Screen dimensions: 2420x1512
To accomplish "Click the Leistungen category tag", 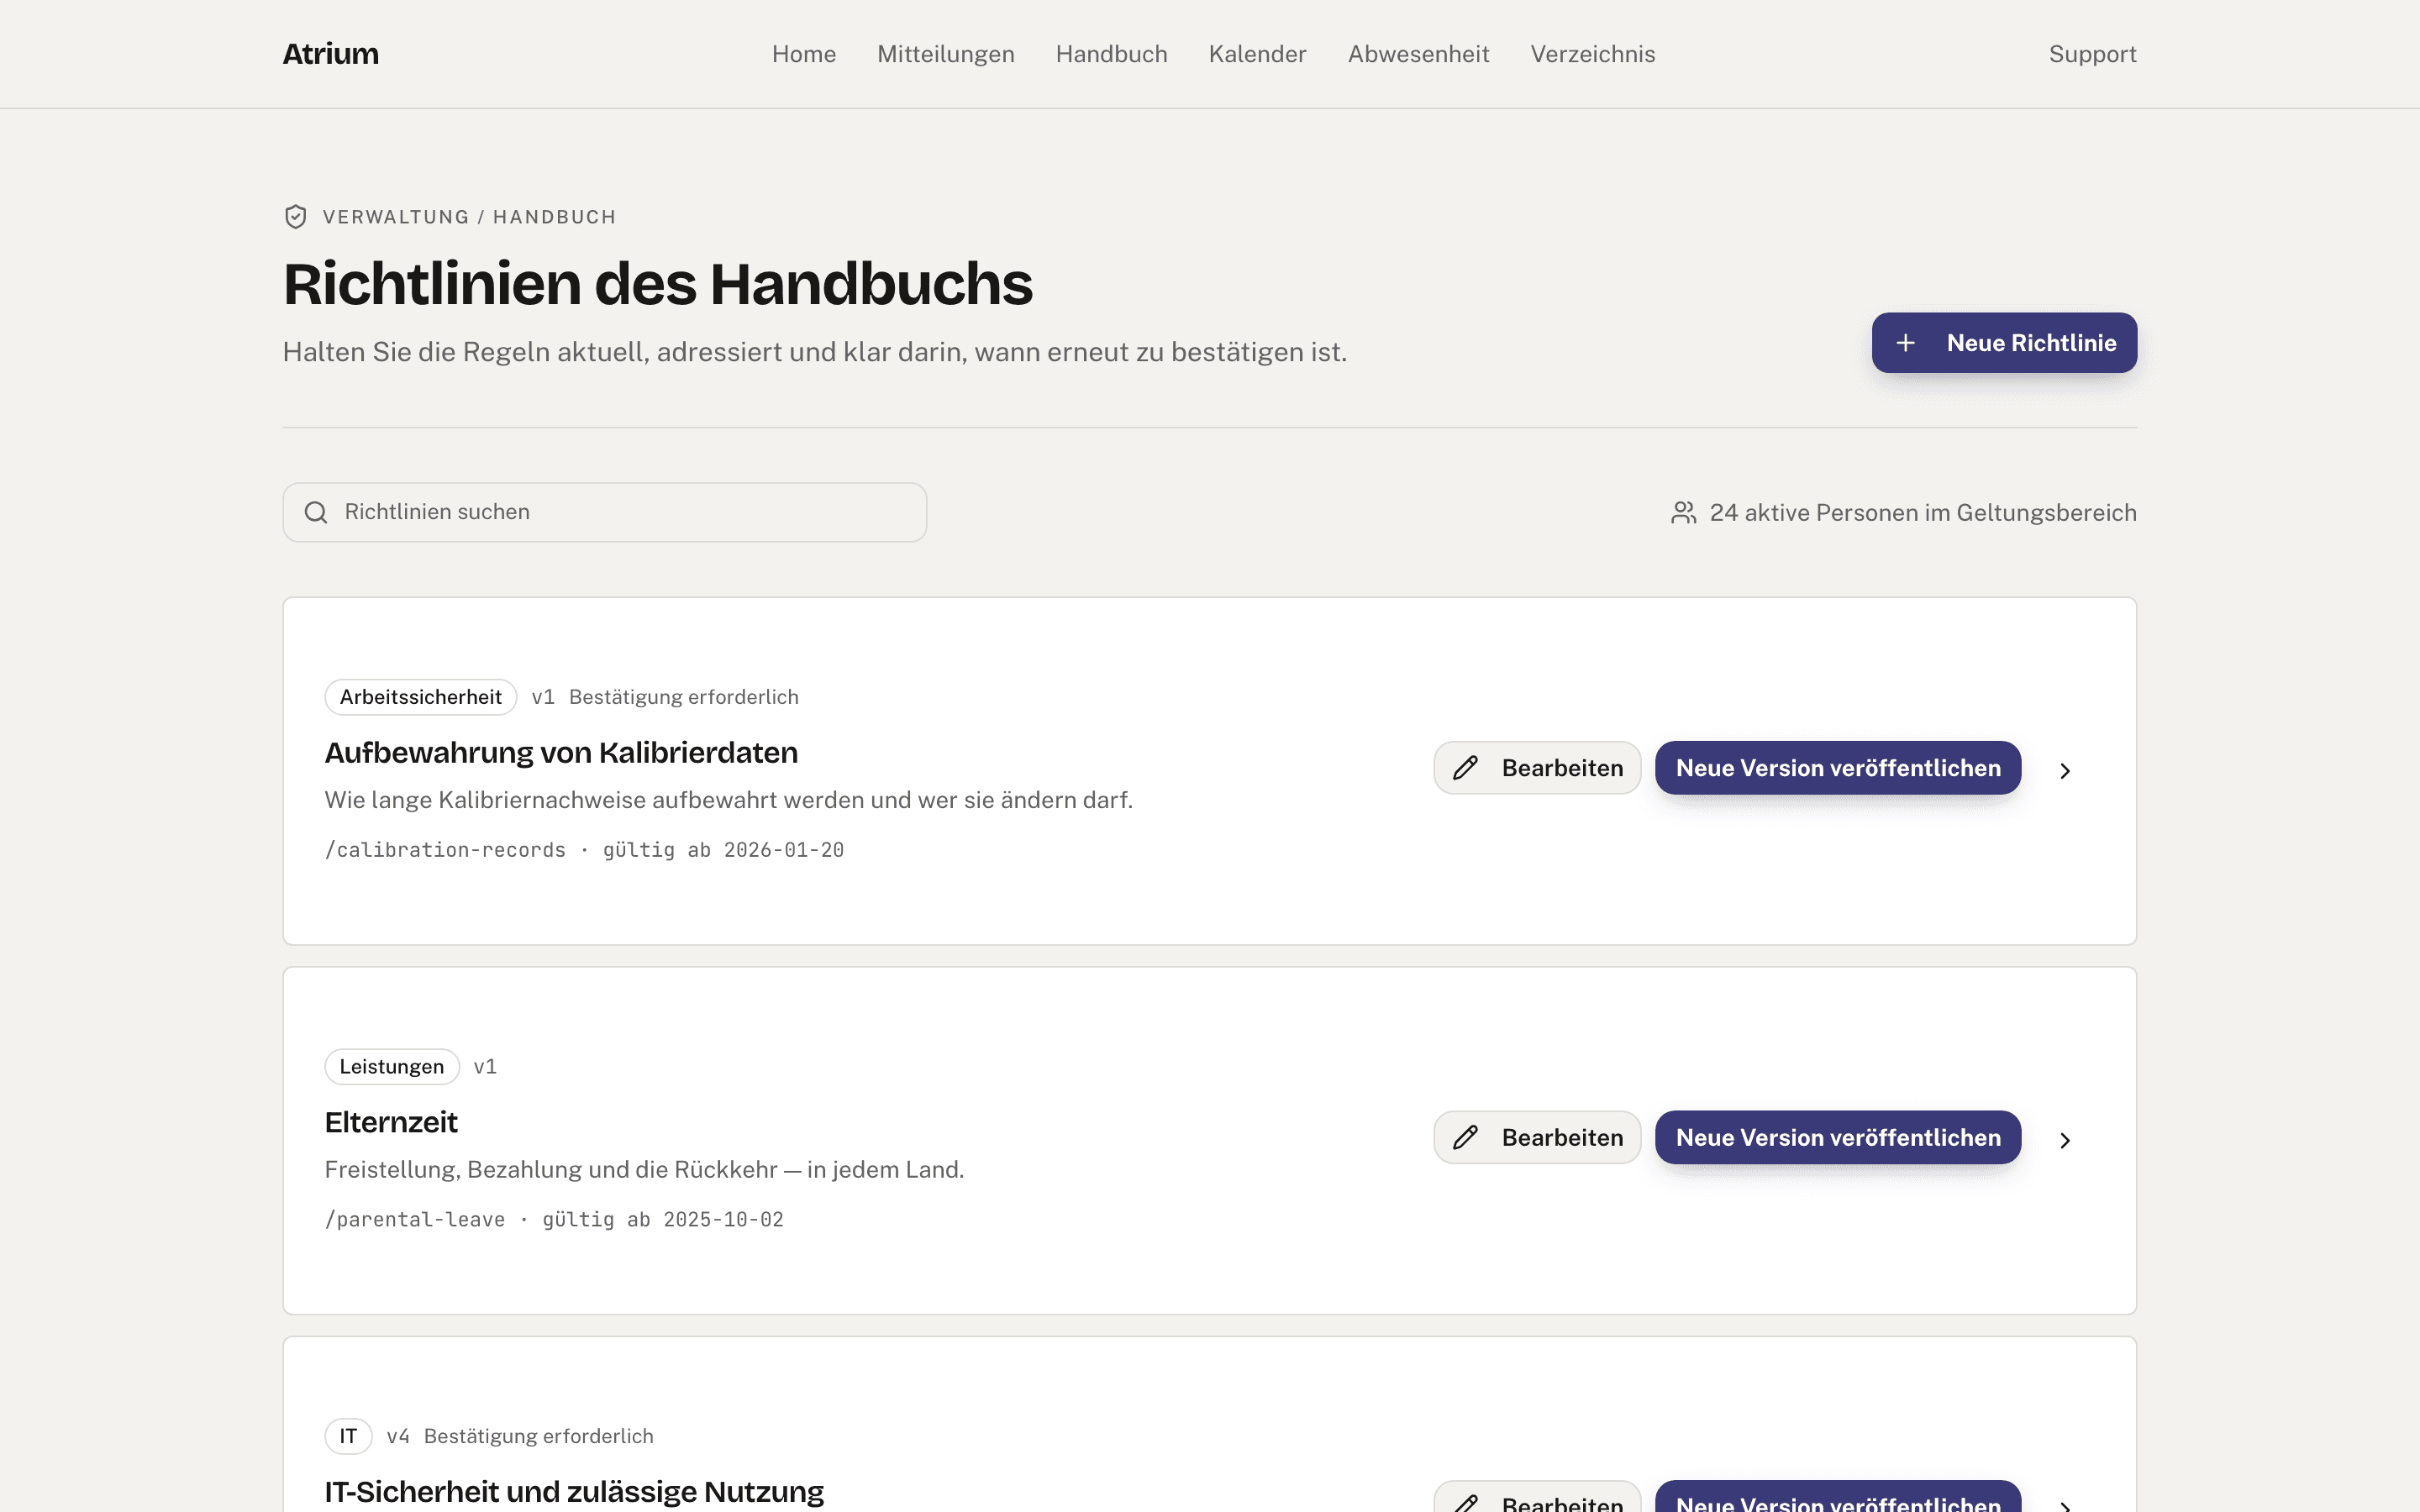I will point(392,1067).
